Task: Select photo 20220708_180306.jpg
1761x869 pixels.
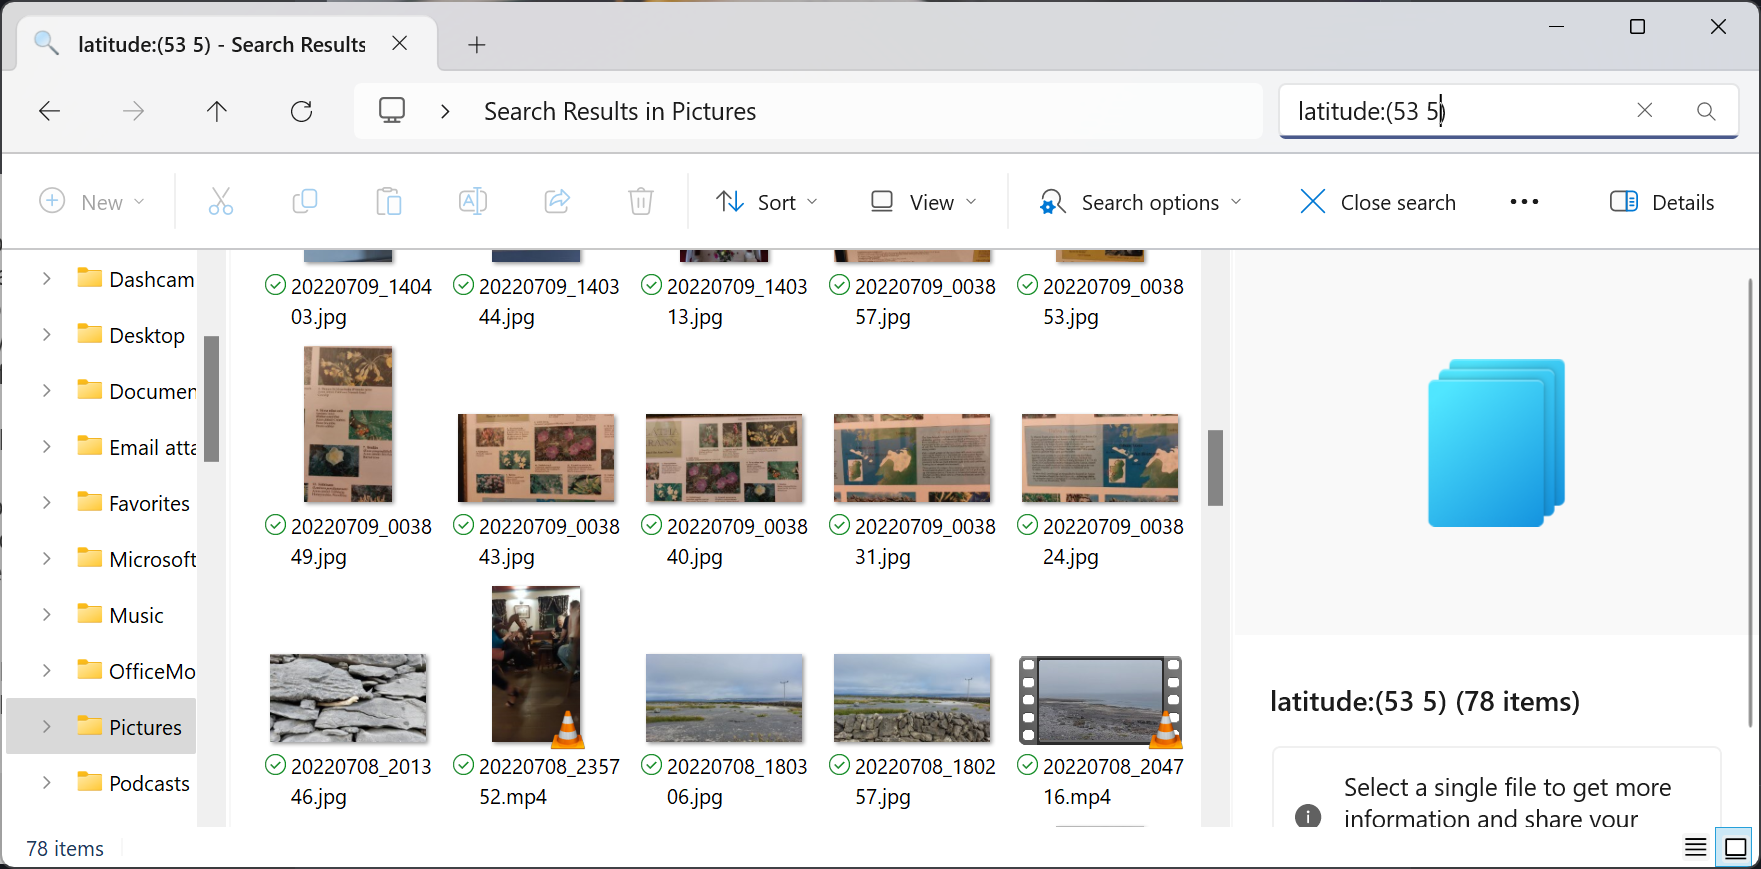Action: [x=724, y=698]
